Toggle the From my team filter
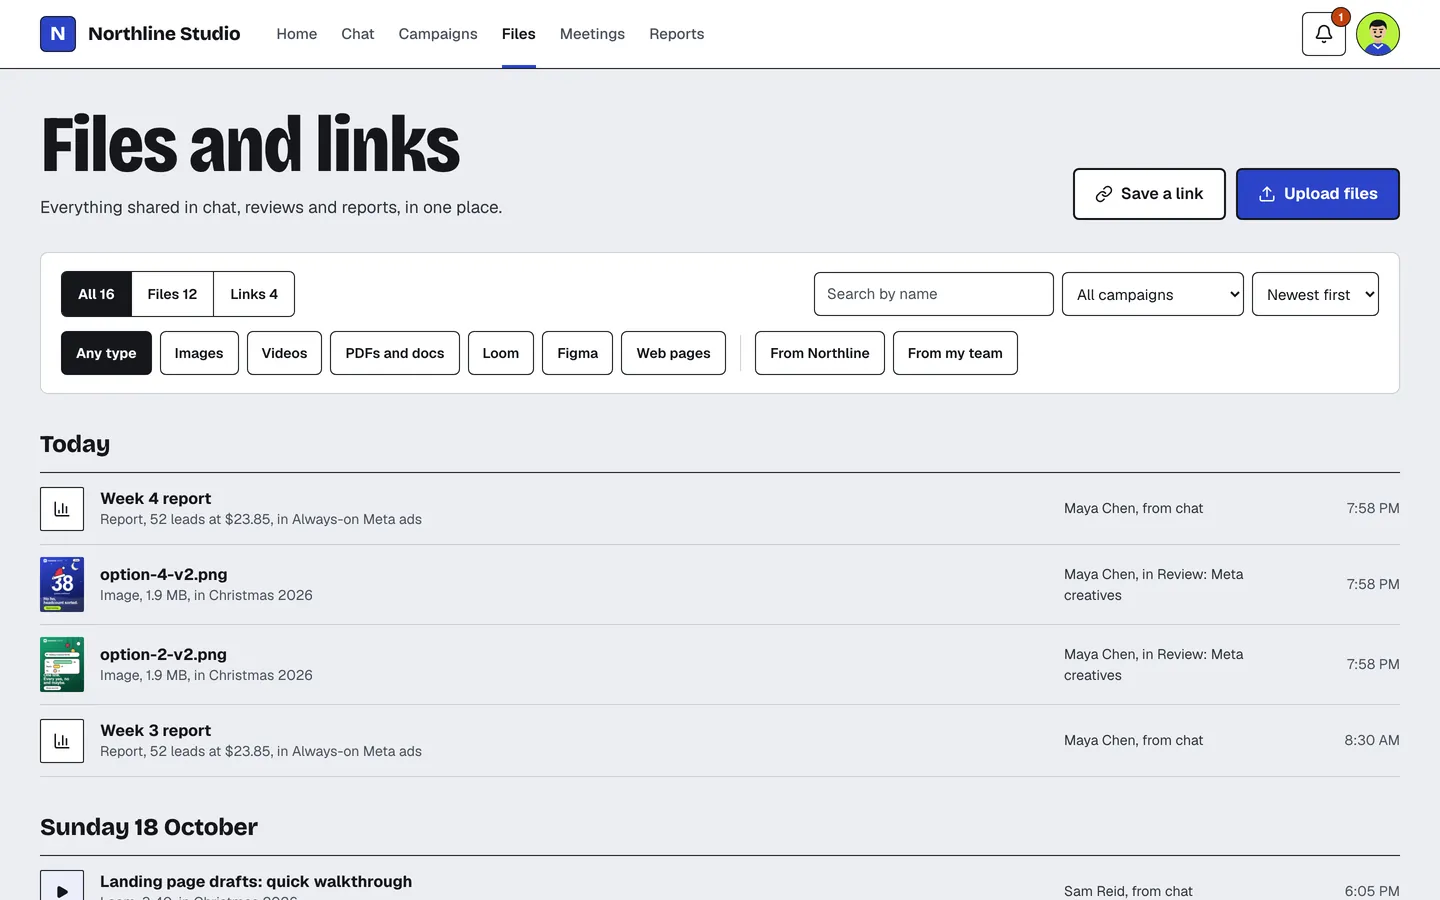The image size is (1440, 900). tap(955, 353)
